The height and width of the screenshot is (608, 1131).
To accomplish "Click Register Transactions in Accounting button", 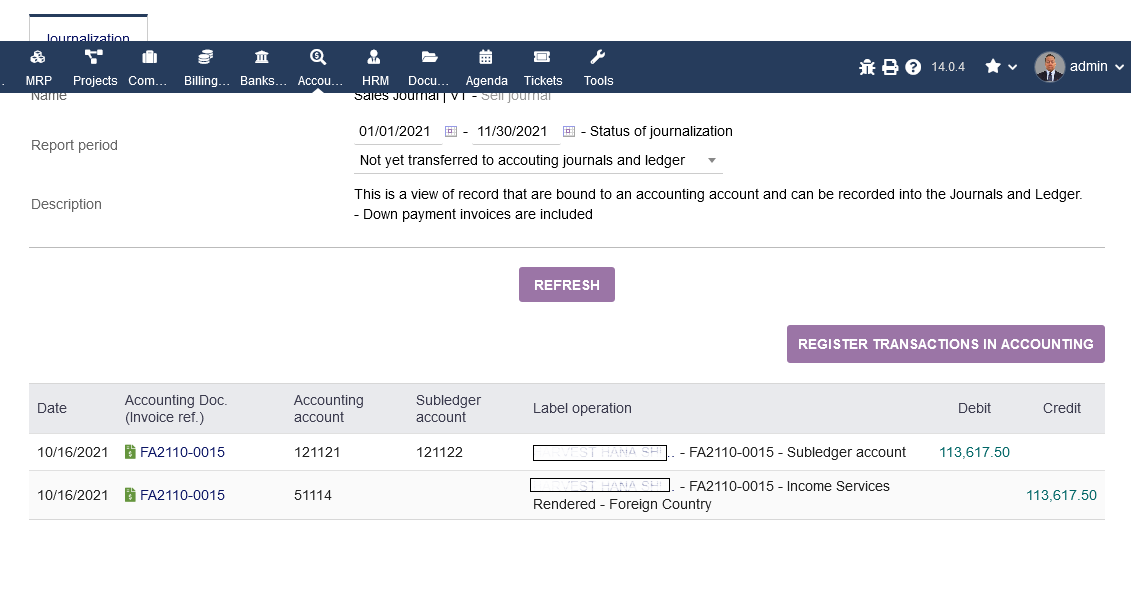I will tap(945, 344).
